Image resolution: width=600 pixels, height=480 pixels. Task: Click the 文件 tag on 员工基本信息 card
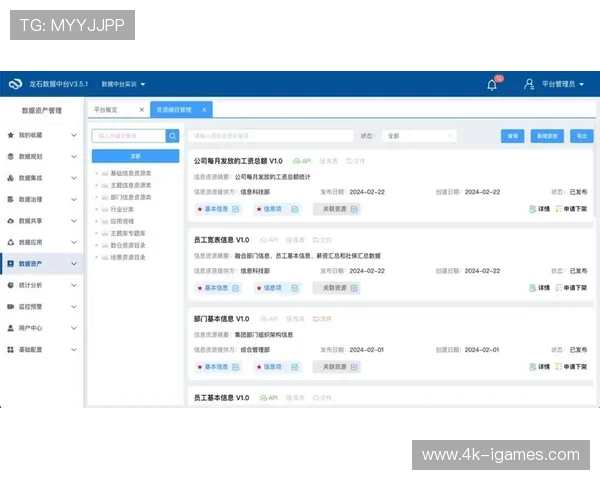tap(322, 398)
